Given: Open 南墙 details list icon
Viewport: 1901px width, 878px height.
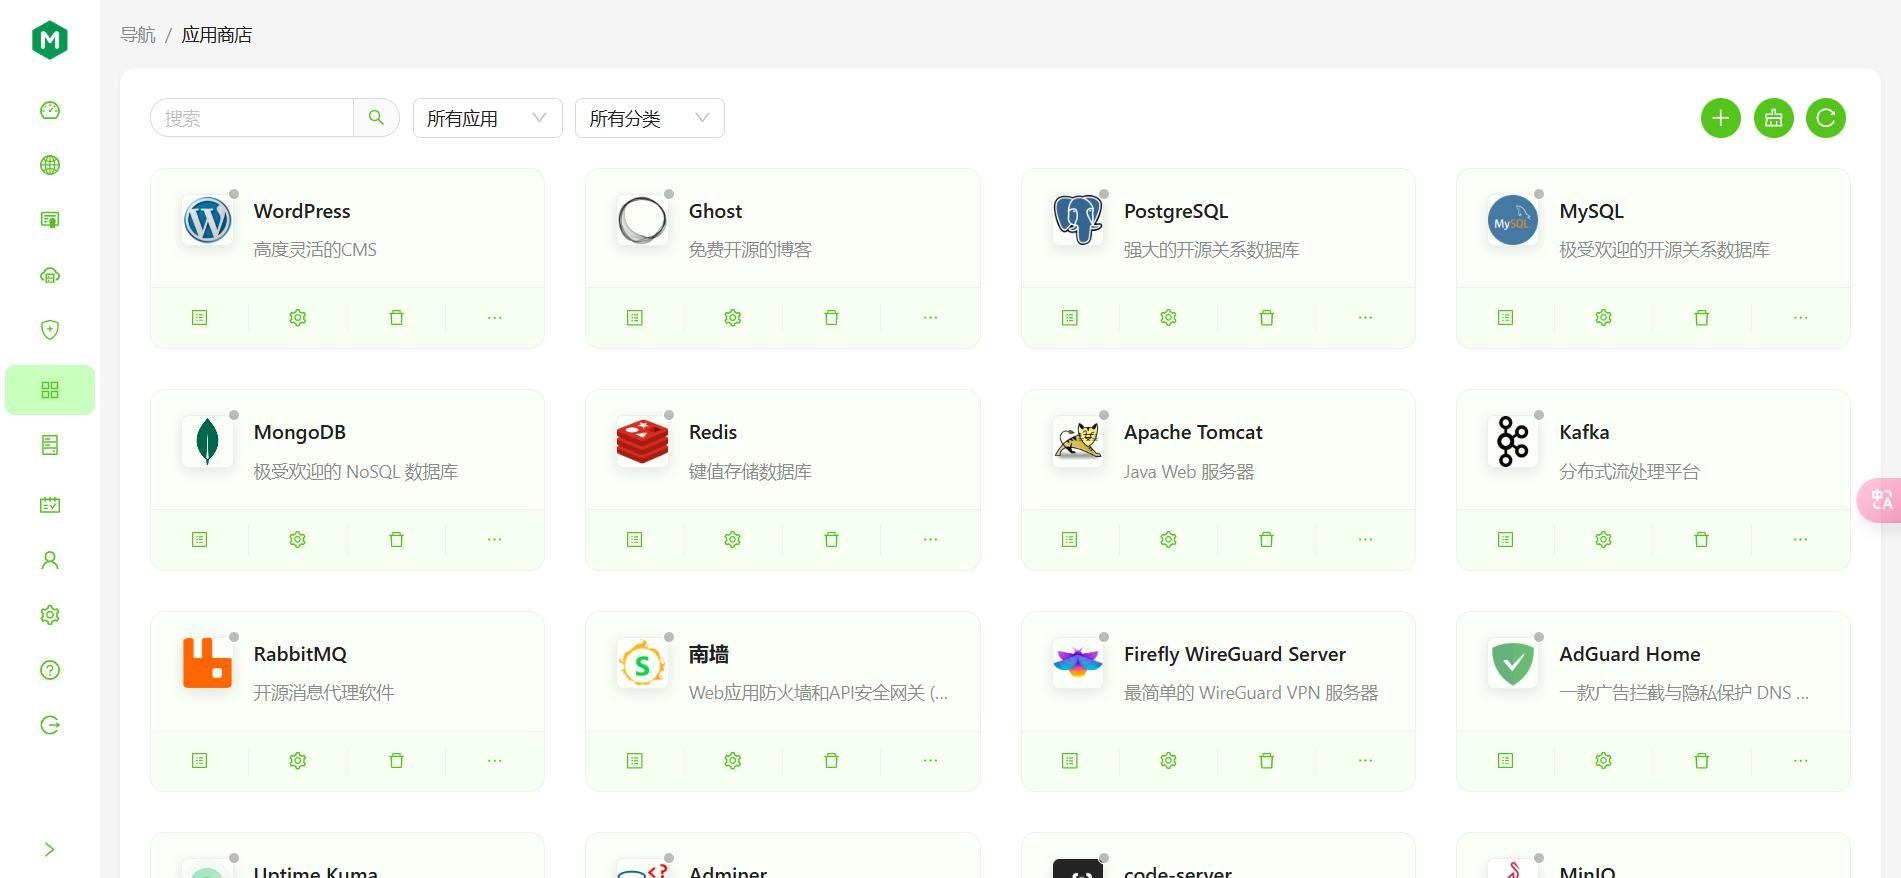Looking at the screenshot, I should [x=635, y=761].
